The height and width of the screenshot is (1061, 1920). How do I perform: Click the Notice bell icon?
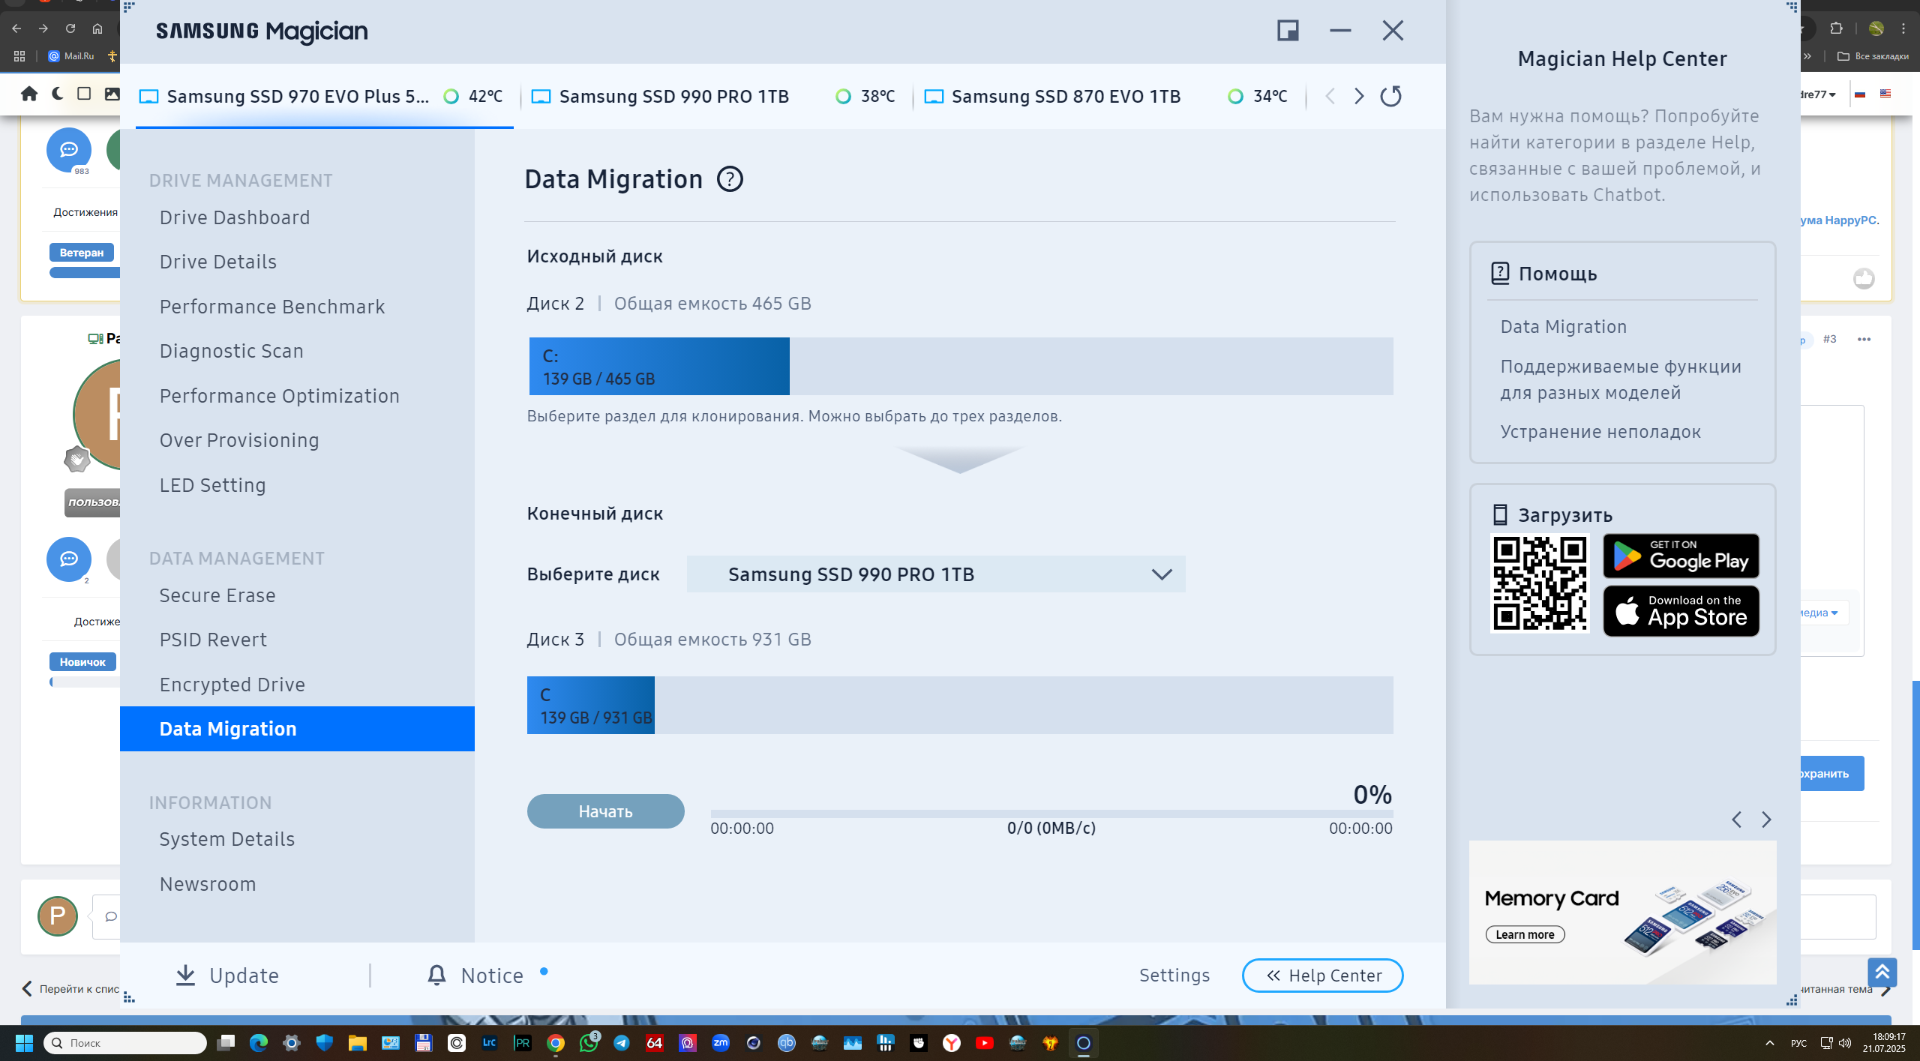(437, 975)
